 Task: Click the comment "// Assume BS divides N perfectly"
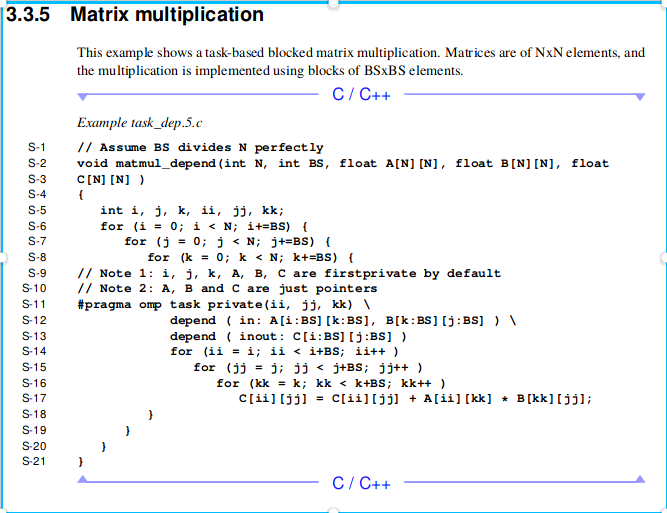pyautogui.click(x=200, y=148)
